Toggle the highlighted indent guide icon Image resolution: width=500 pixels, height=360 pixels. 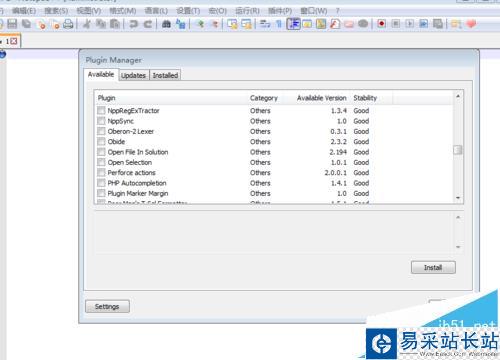tap(293, 24)
